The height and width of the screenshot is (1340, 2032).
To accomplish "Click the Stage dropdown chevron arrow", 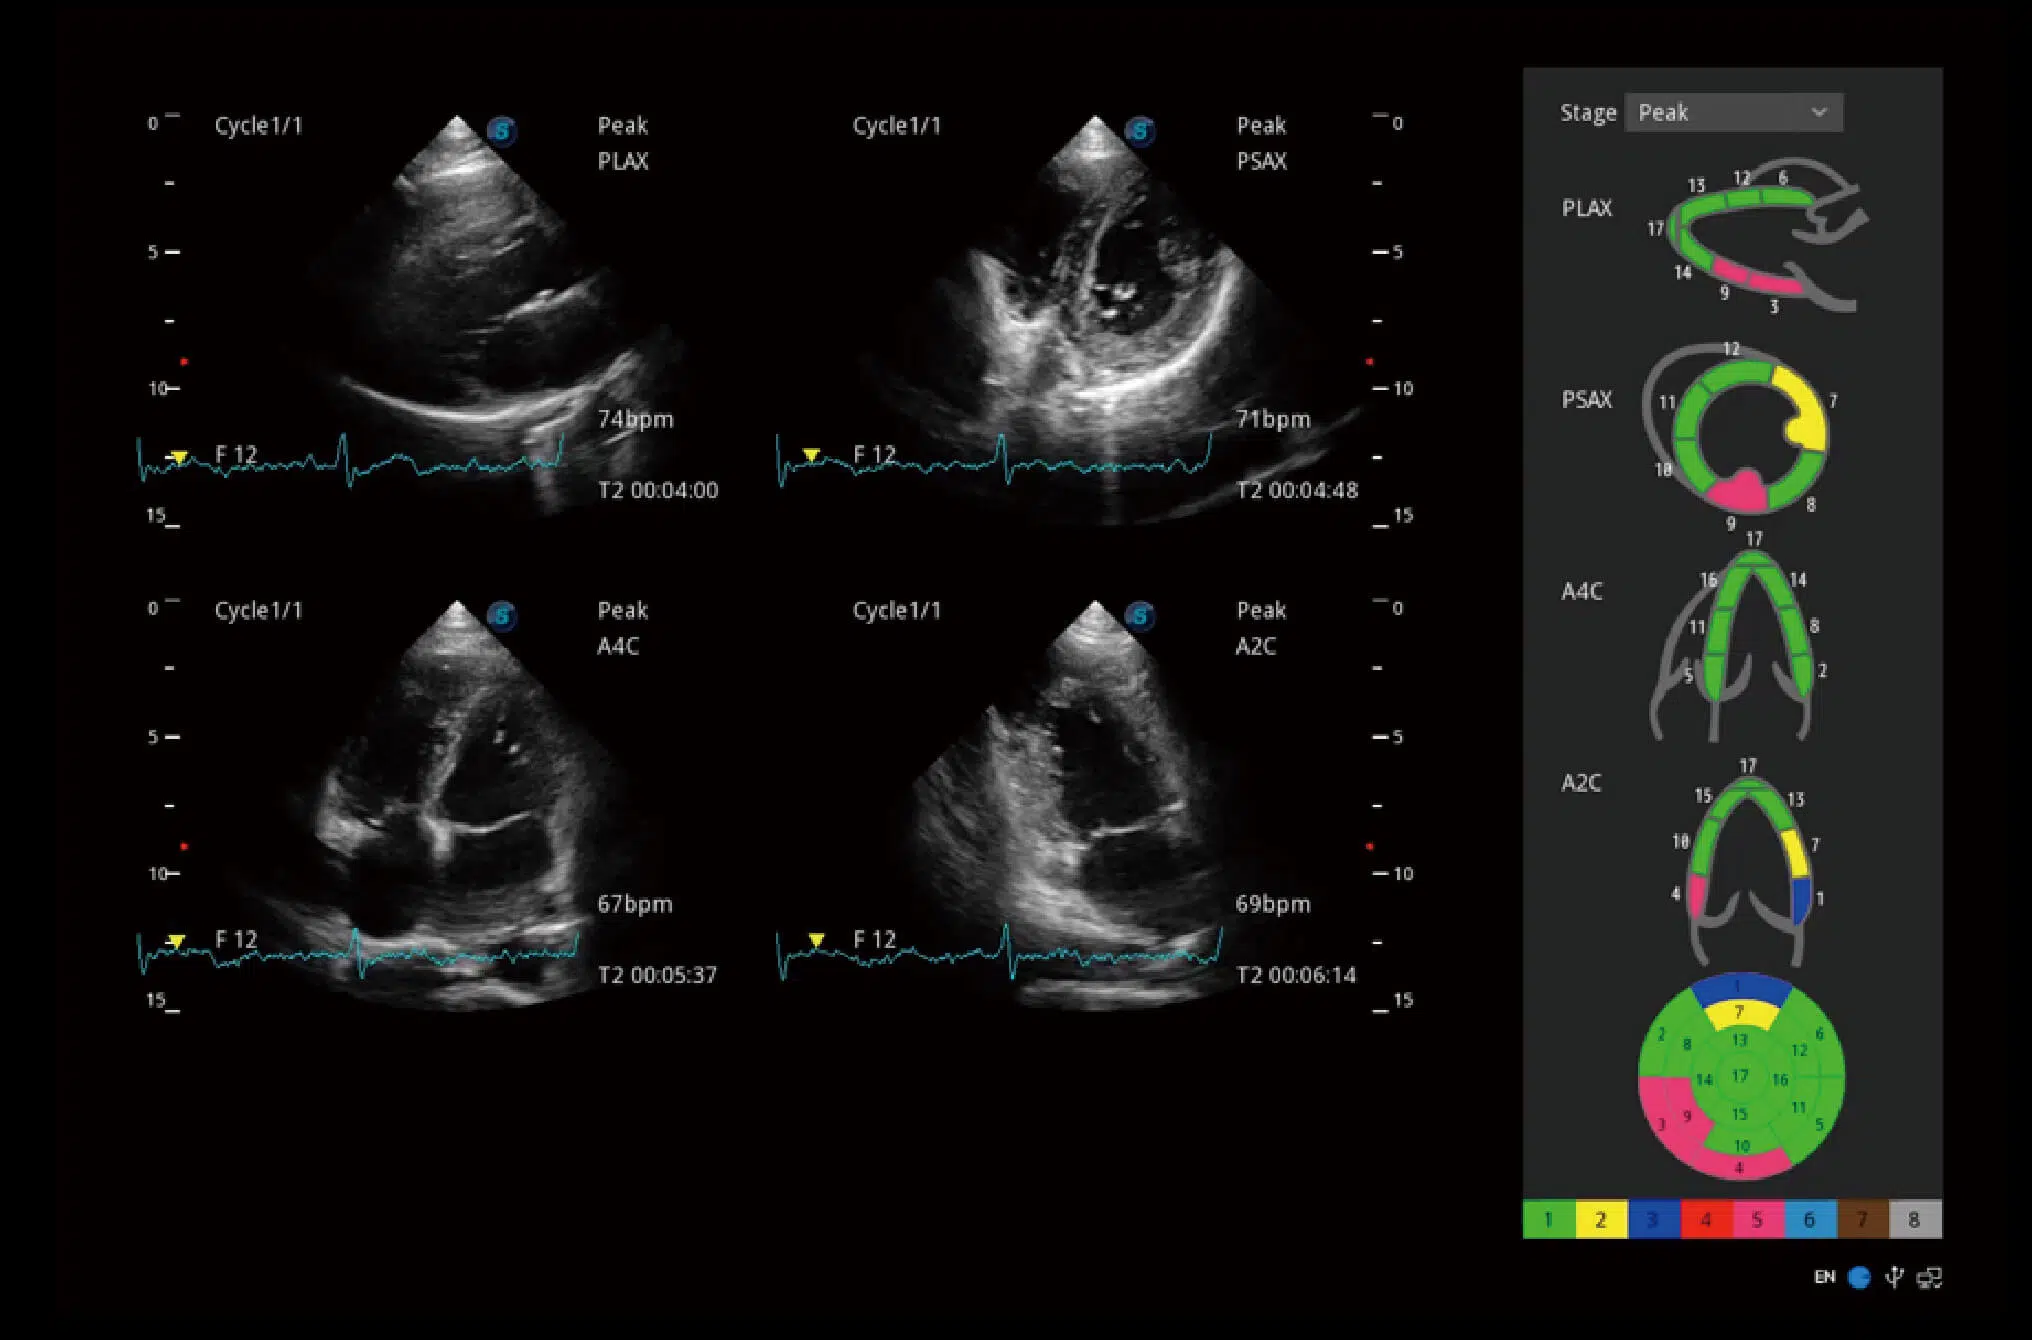I will (x=1819, y=113).
